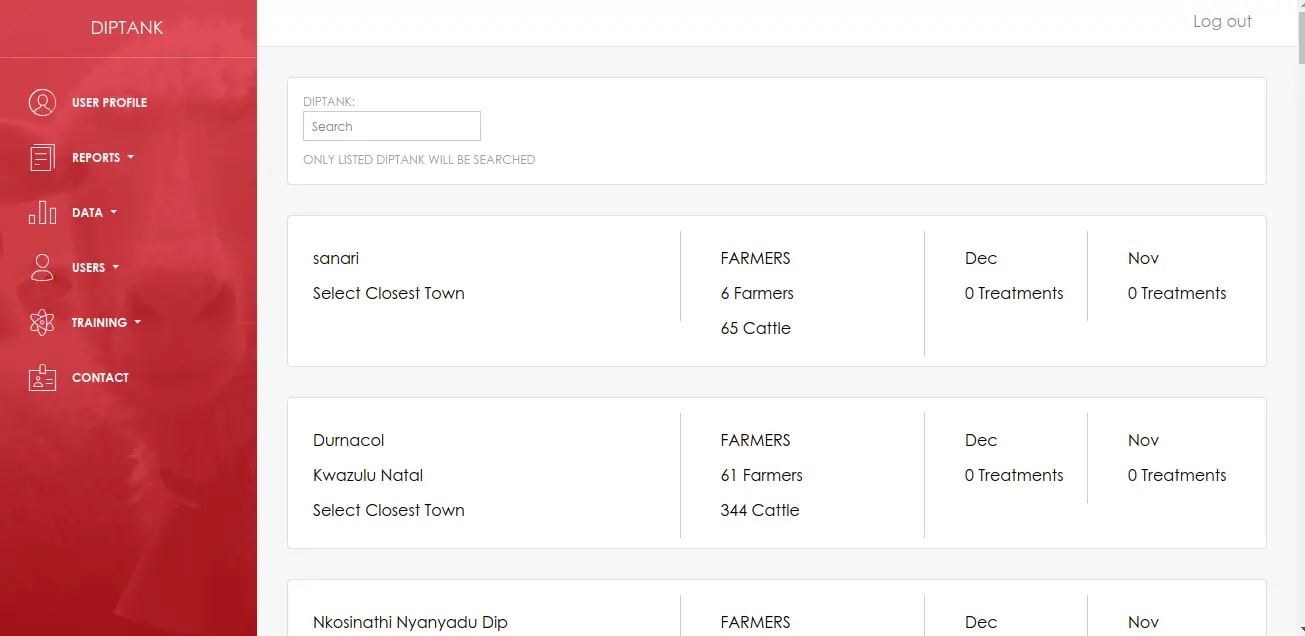Click the Reports document icon
Screen dimensions: 1305x636
pyautogui.click(x=42, y=157)
